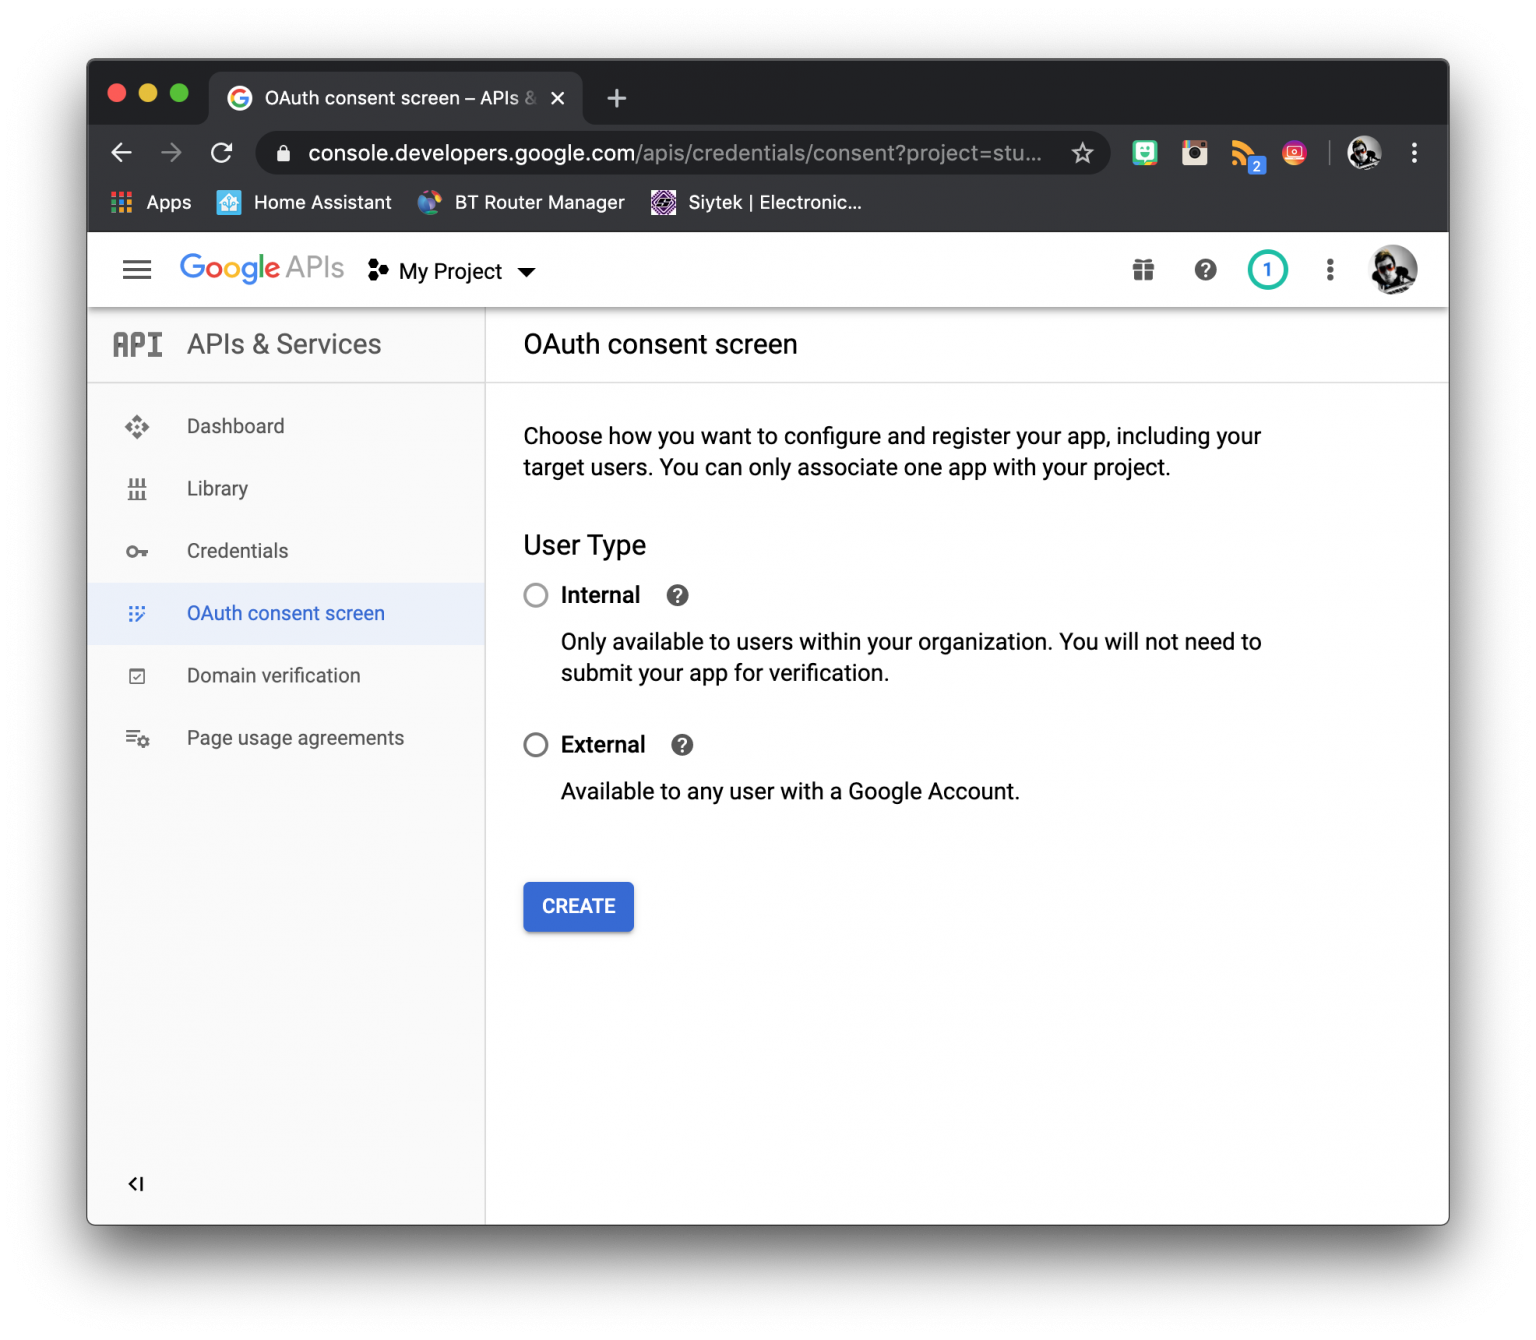Click the help tooltip beside Internal
This screenshot has height=1340, width=1536.
(x=677, y=595)
